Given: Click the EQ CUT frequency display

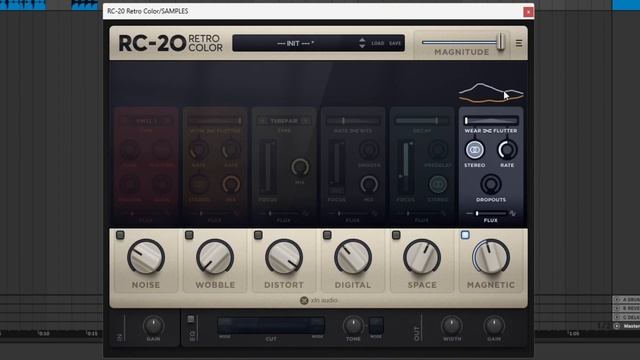Looking at the screenshot, I should (x=271, y=326).
